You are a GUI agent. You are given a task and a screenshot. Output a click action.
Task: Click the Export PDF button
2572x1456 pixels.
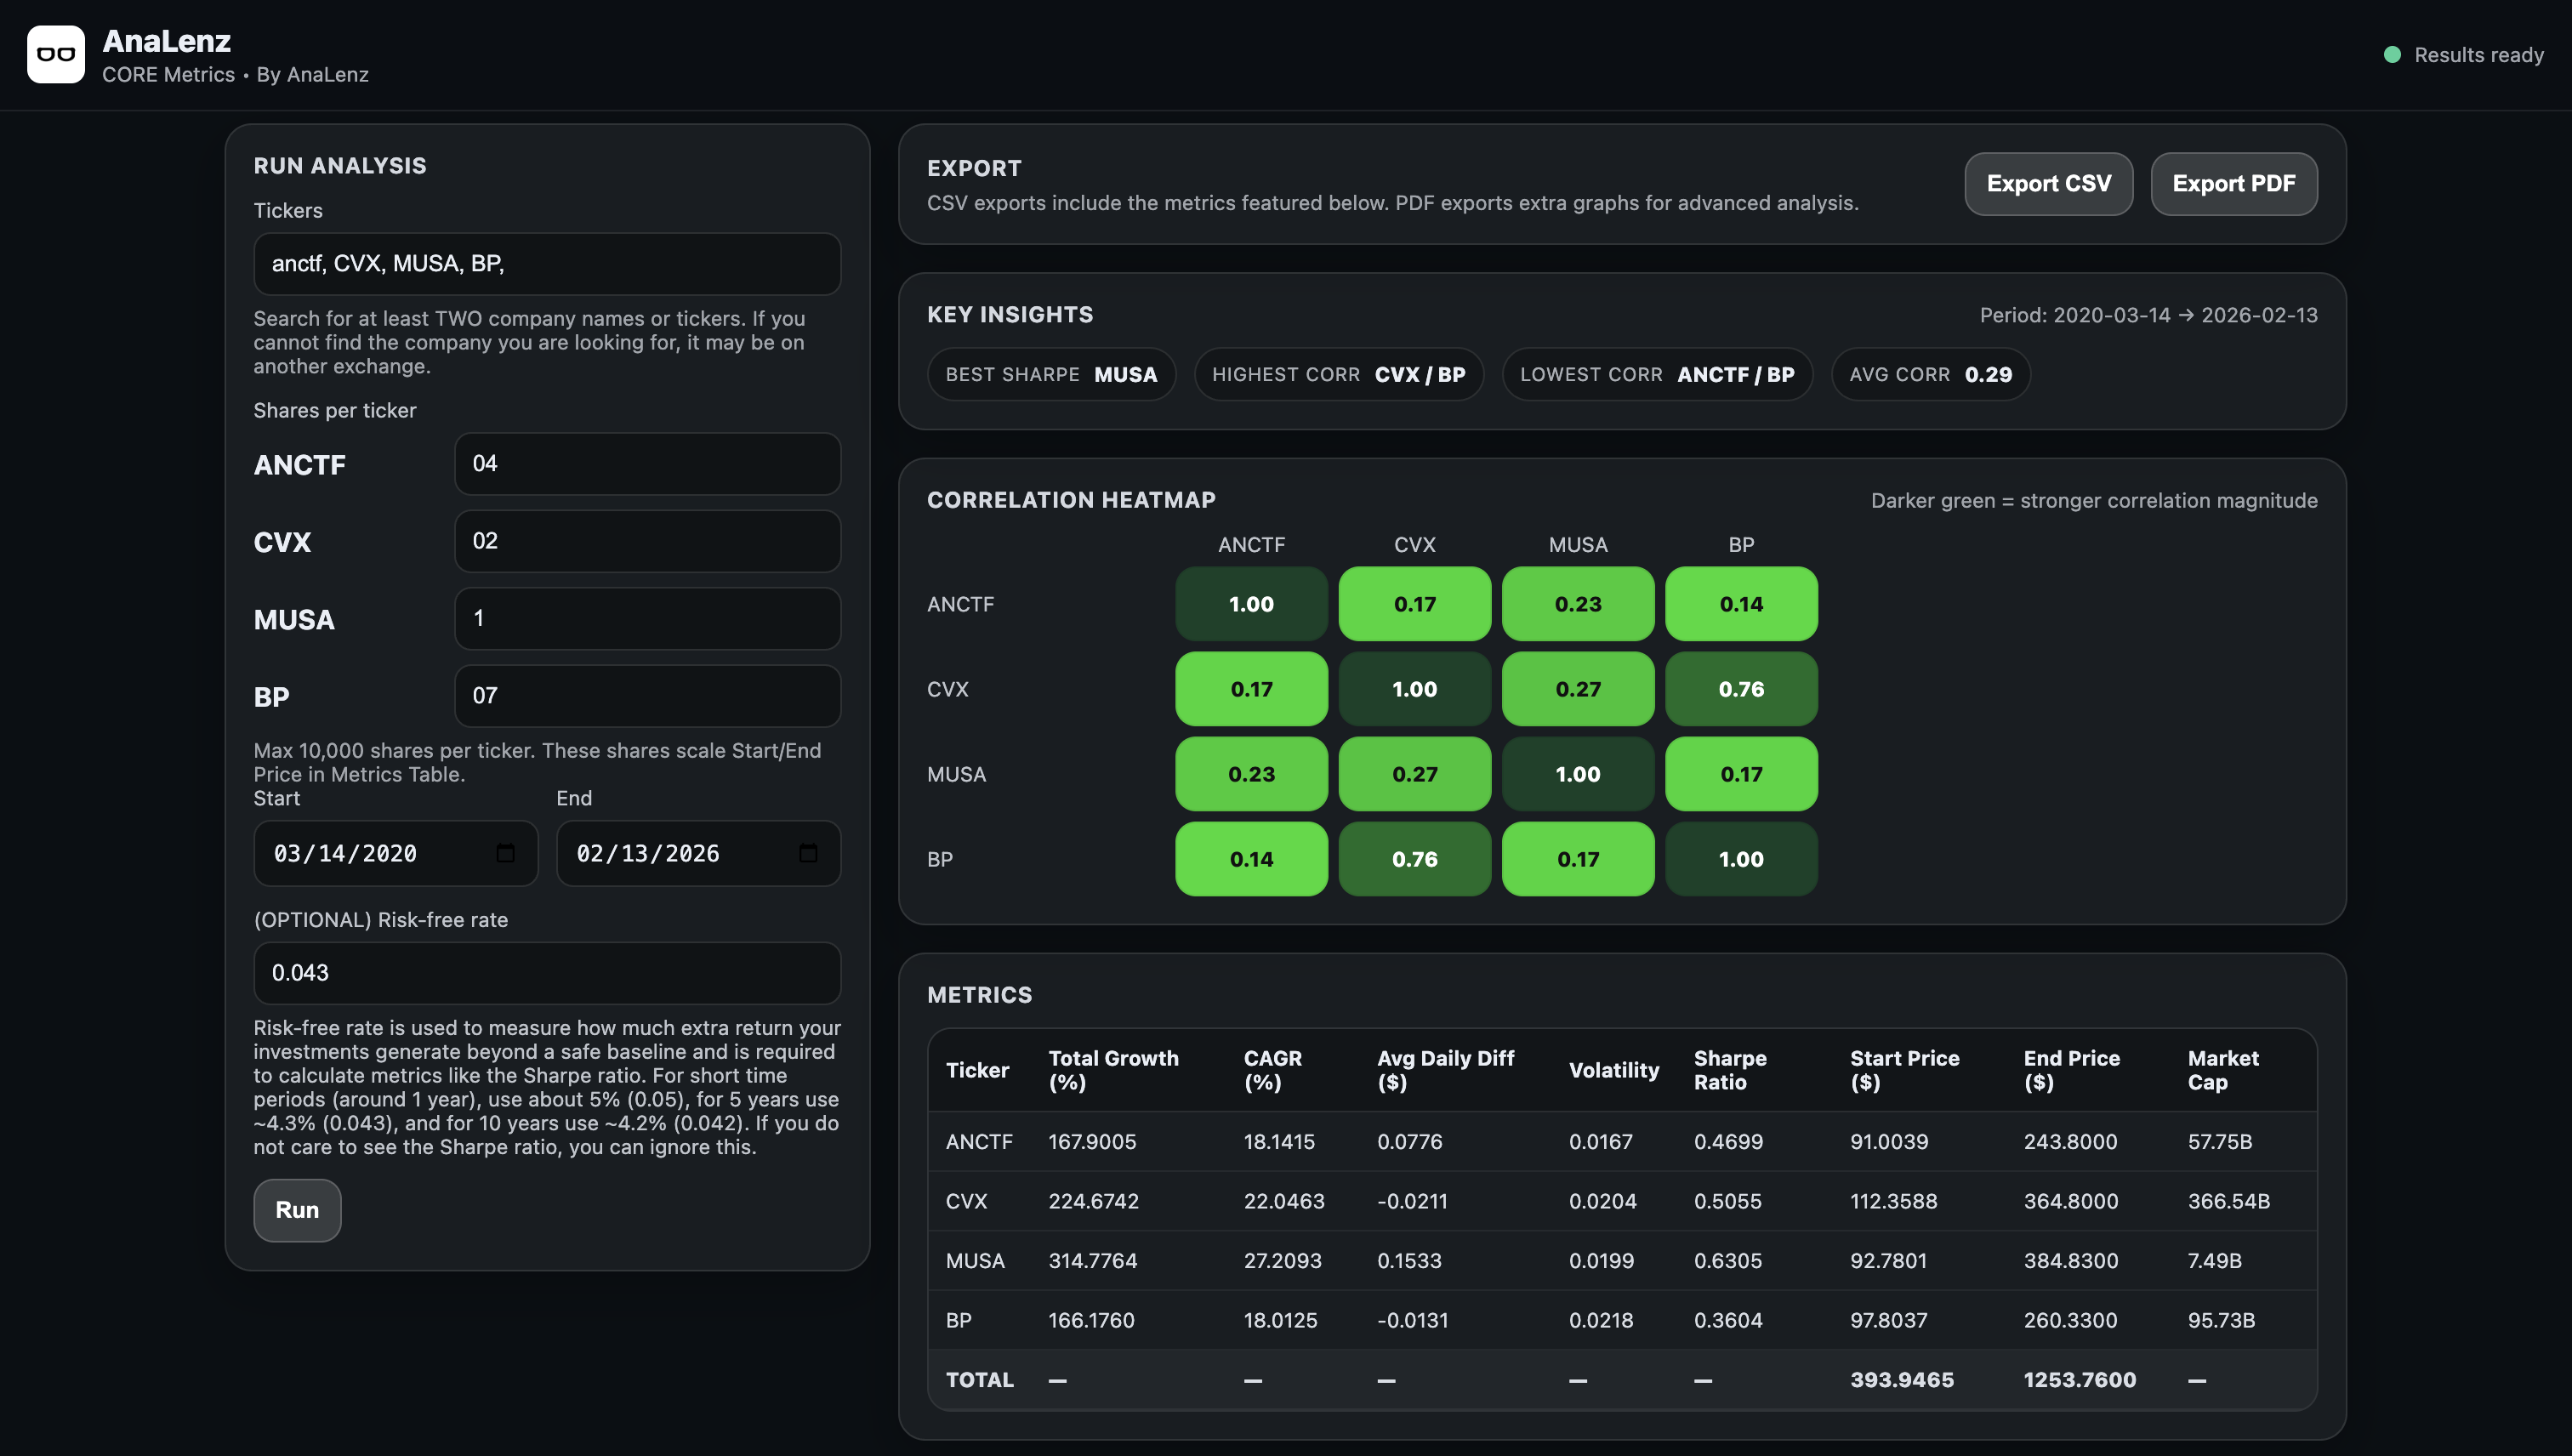tap(2233, 183)
